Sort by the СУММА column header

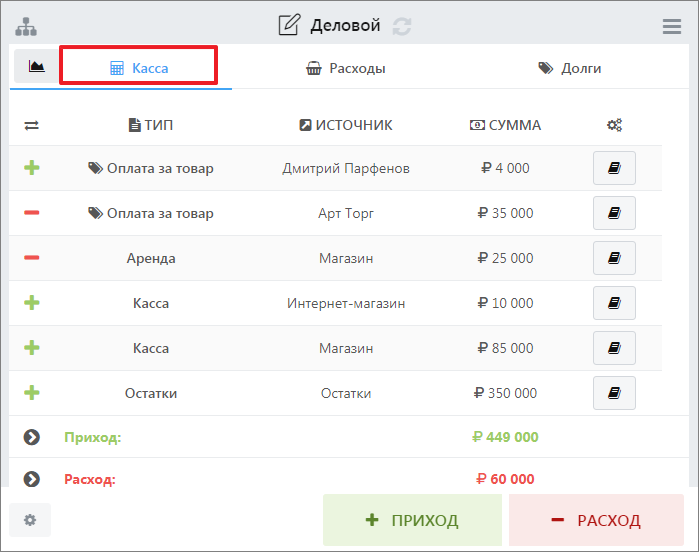point(505,125)
